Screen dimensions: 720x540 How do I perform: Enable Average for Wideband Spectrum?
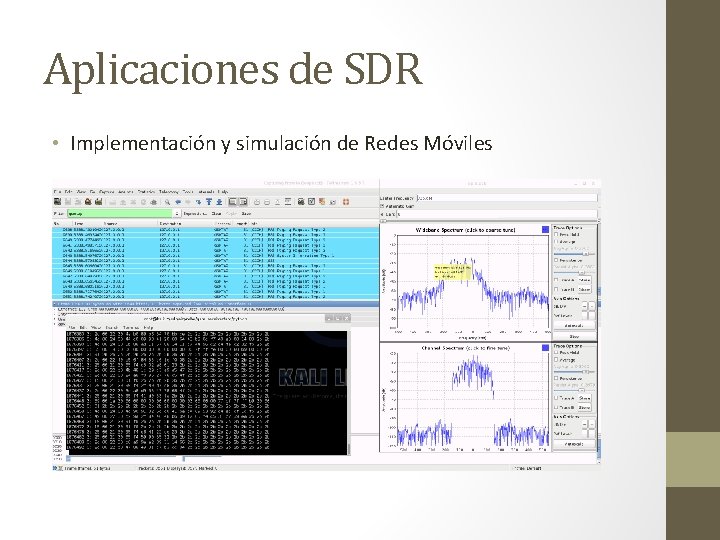(556, 242)
